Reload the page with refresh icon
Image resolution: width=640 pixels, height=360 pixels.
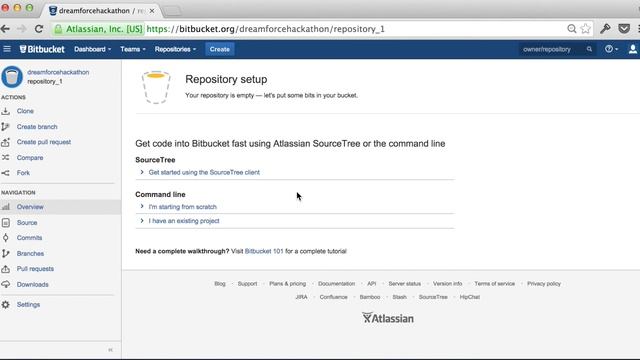pos(39,29)
